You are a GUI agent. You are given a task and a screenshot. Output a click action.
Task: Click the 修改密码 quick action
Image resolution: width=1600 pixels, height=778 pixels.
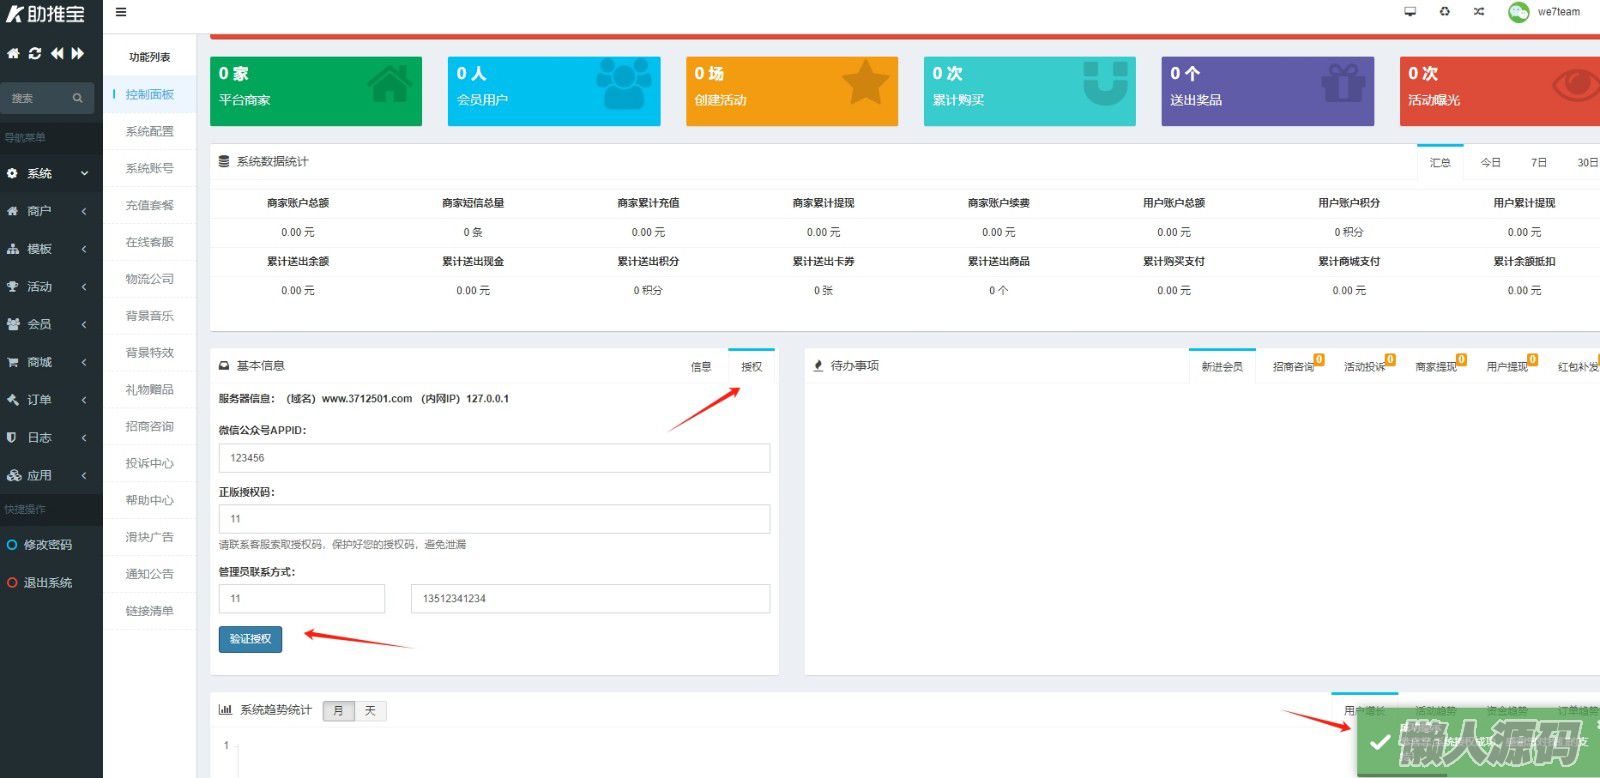47,545
